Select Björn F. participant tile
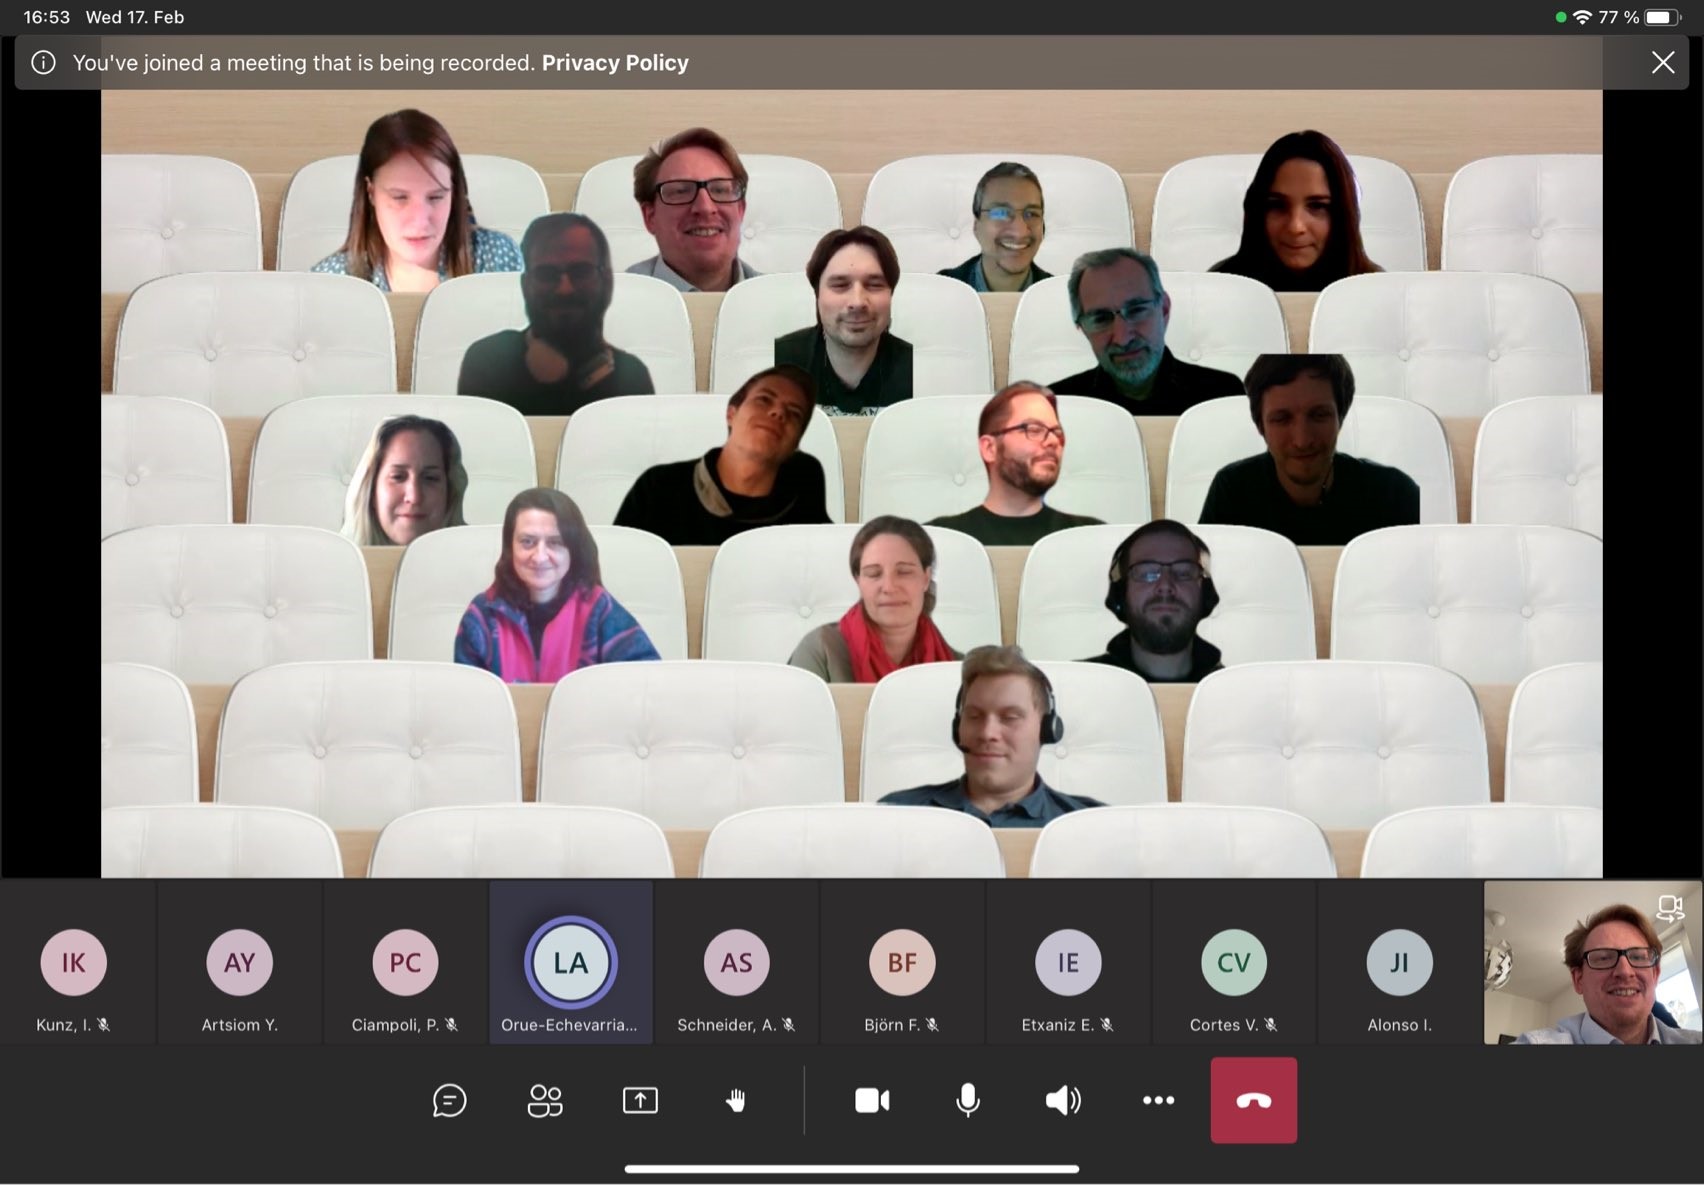Screen dimensions: 1704x1185 click(x=902, y=962)
